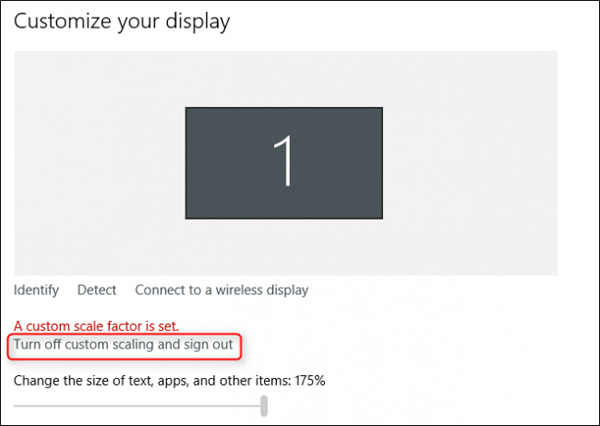Click the Identify link
The height and width of the screenshot is (426, 600).
click(36, 290)
